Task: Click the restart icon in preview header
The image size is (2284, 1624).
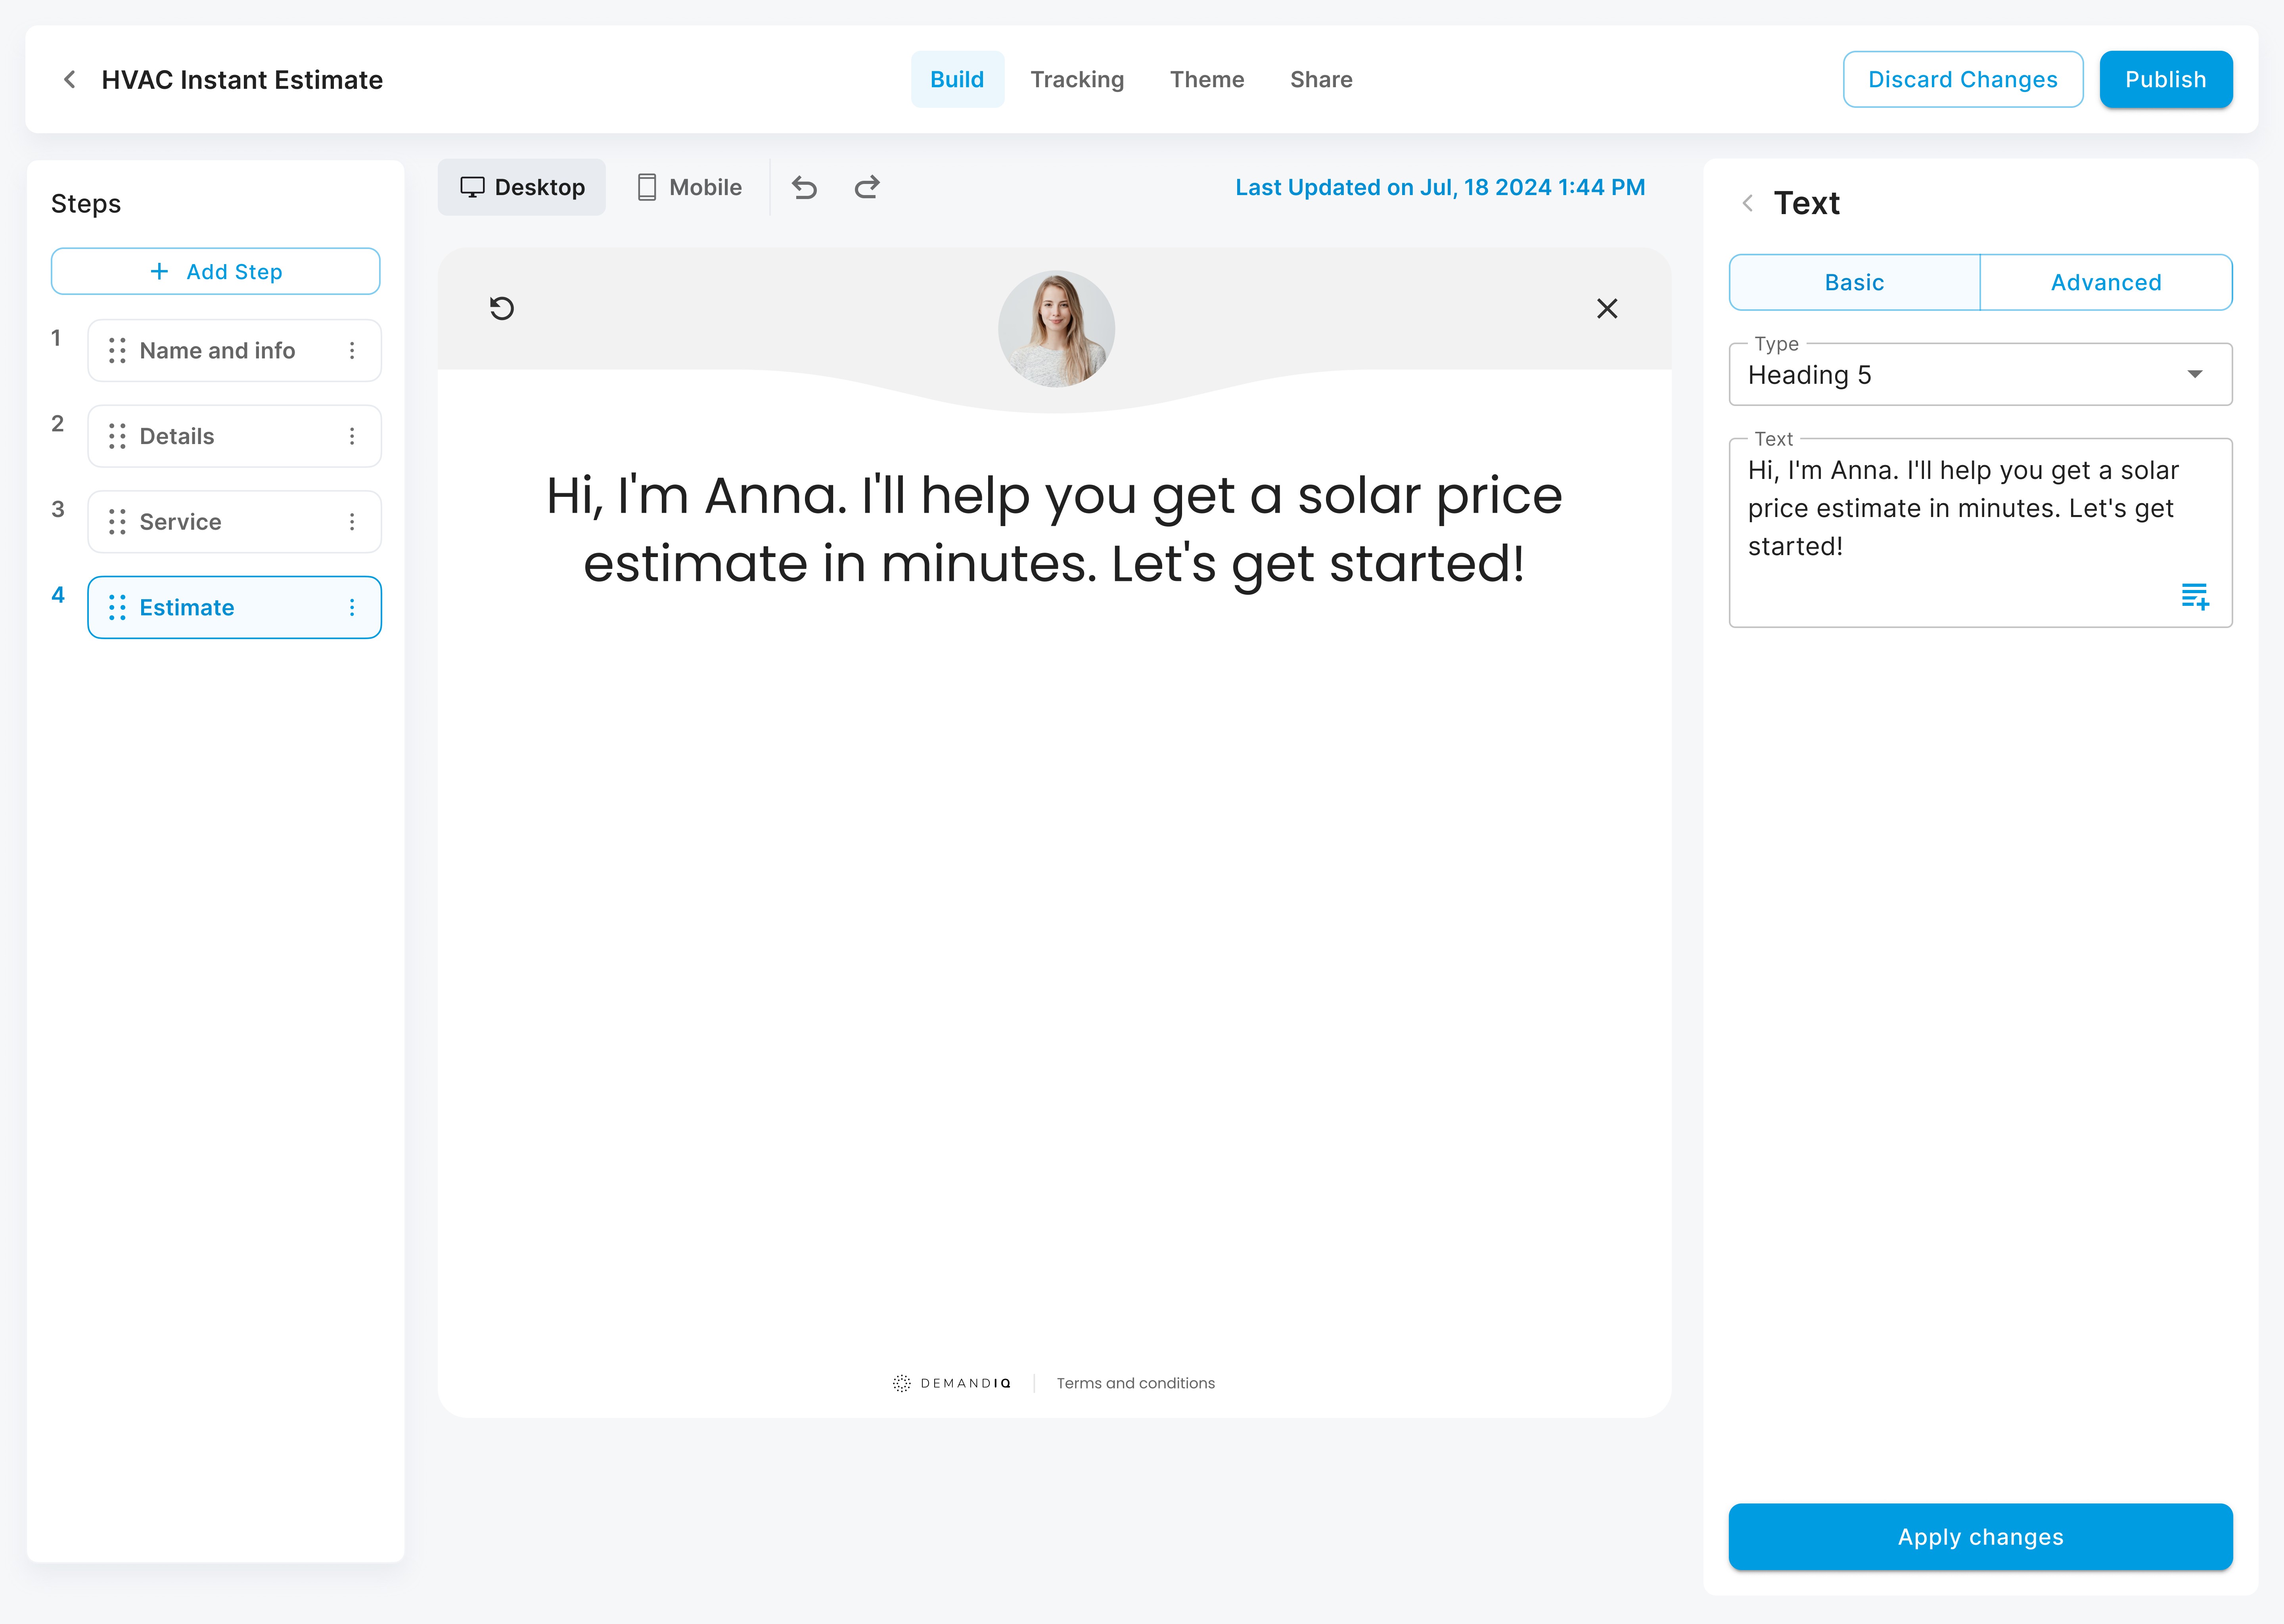Action: click(502, 308)
